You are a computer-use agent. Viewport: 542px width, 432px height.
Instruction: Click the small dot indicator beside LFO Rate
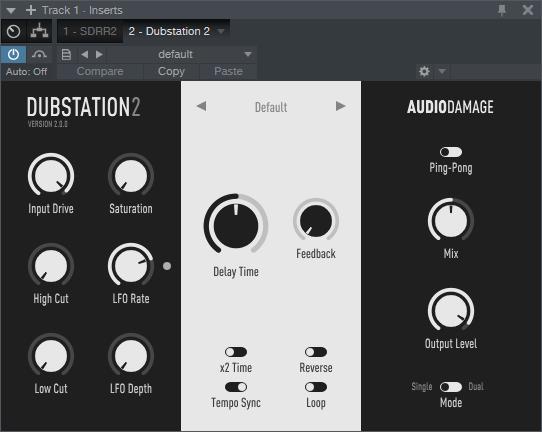click(x=167, y=266)
